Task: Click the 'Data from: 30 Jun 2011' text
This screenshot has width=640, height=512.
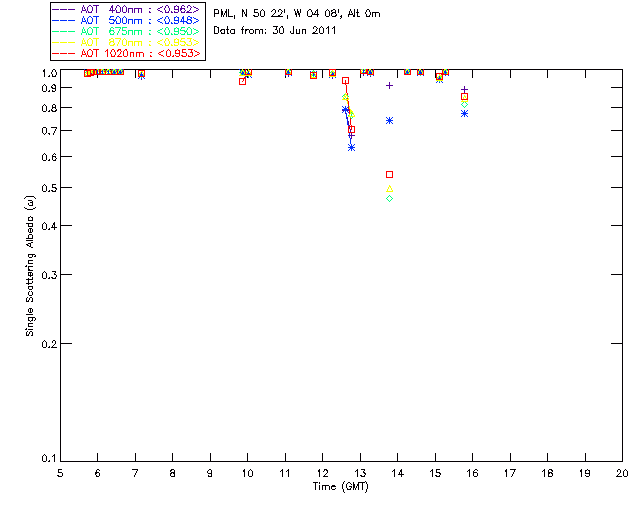Action: [275, 31]
